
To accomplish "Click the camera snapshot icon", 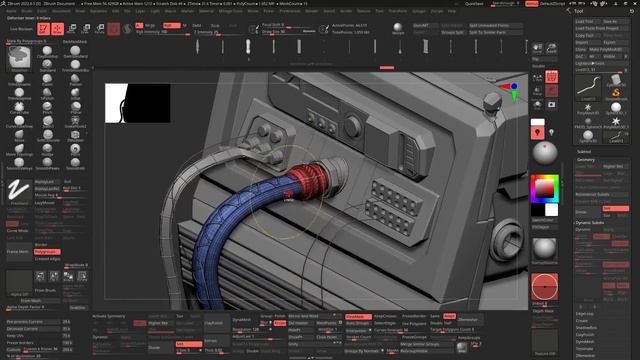I will (x=551, y=104).
